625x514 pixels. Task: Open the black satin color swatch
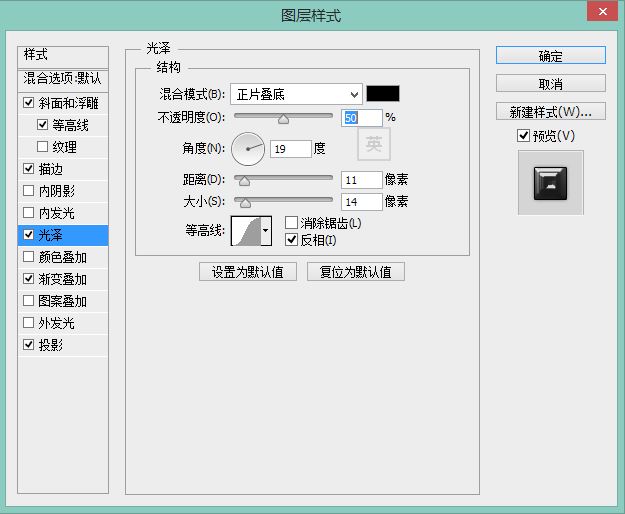383,94
